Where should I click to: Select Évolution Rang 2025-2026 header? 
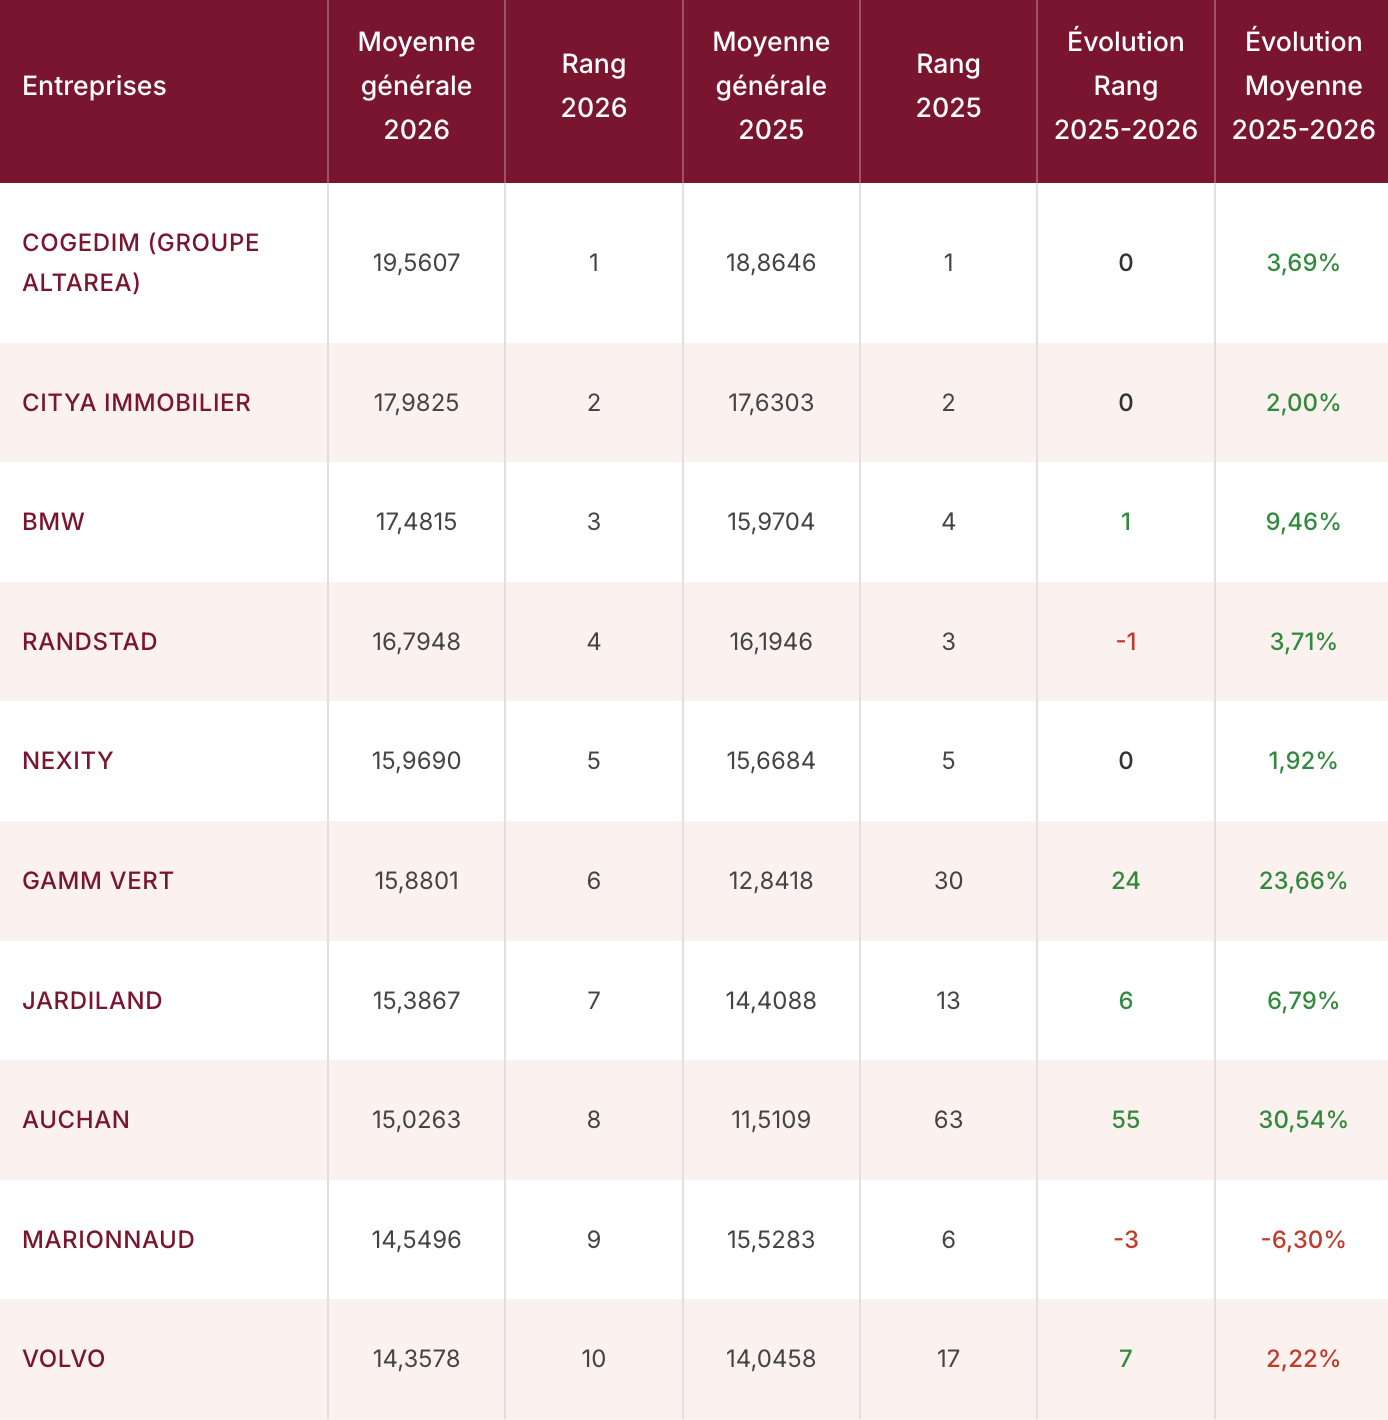click(1126, 86)
